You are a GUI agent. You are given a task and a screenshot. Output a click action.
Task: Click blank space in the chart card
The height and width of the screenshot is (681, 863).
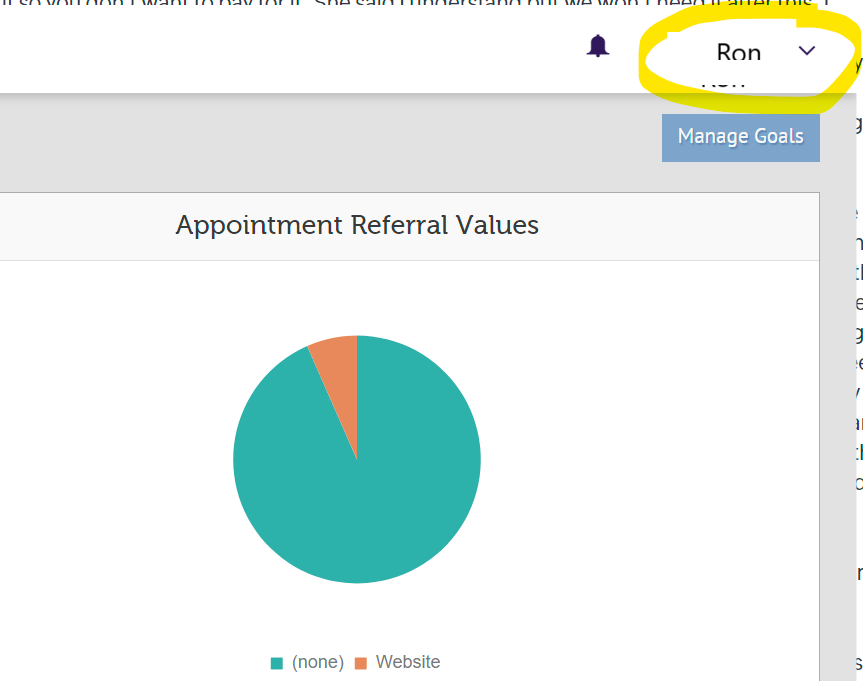click(x=650, y=450)
